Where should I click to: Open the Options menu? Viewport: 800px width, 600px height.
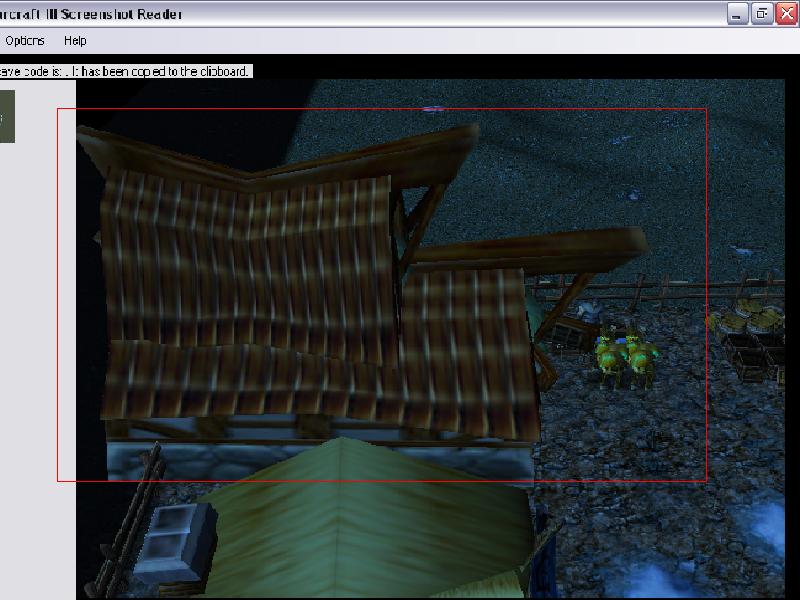coord(25,41)
